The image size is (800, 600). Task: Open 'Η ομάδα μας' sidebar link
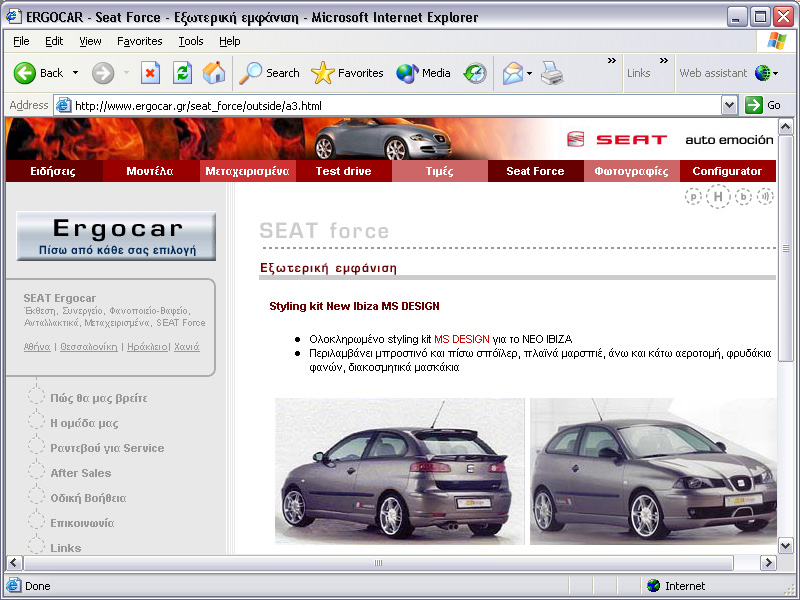(84, 423)
